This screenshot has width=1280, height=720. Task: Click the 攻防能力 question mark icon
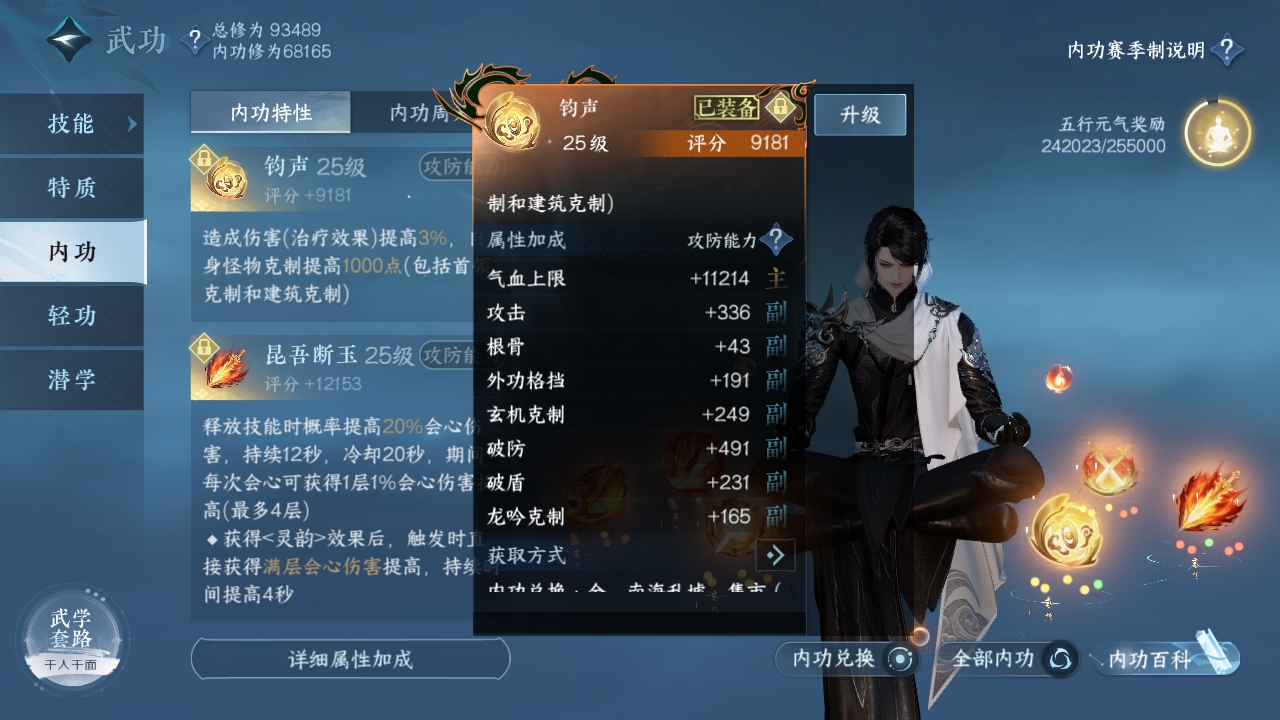coord(776,240)
